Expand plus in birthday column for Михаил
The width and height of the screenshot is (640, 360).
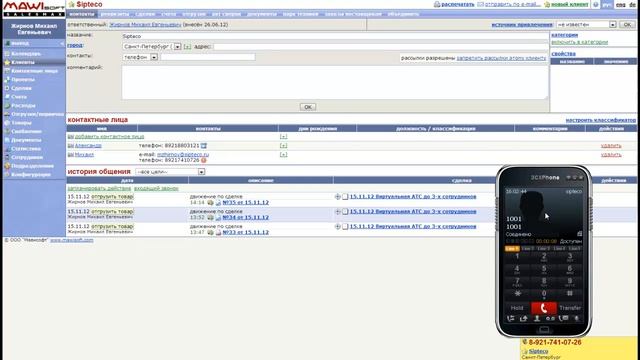click(283, 154)
